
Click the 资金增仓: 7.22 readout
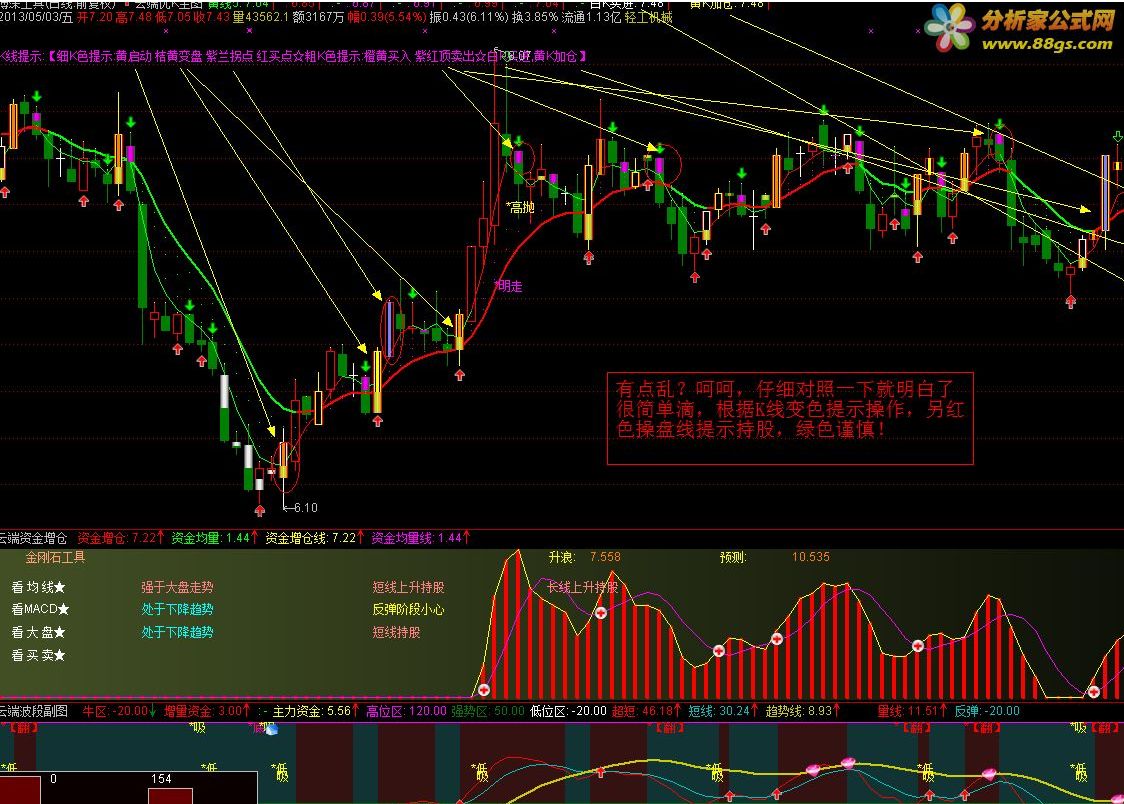[120, 538]
